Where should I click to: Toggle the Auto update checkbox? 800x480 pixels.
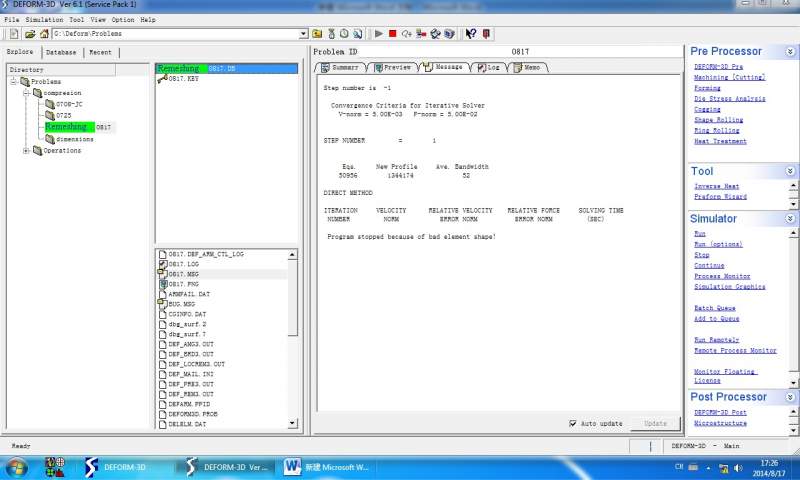573,423
